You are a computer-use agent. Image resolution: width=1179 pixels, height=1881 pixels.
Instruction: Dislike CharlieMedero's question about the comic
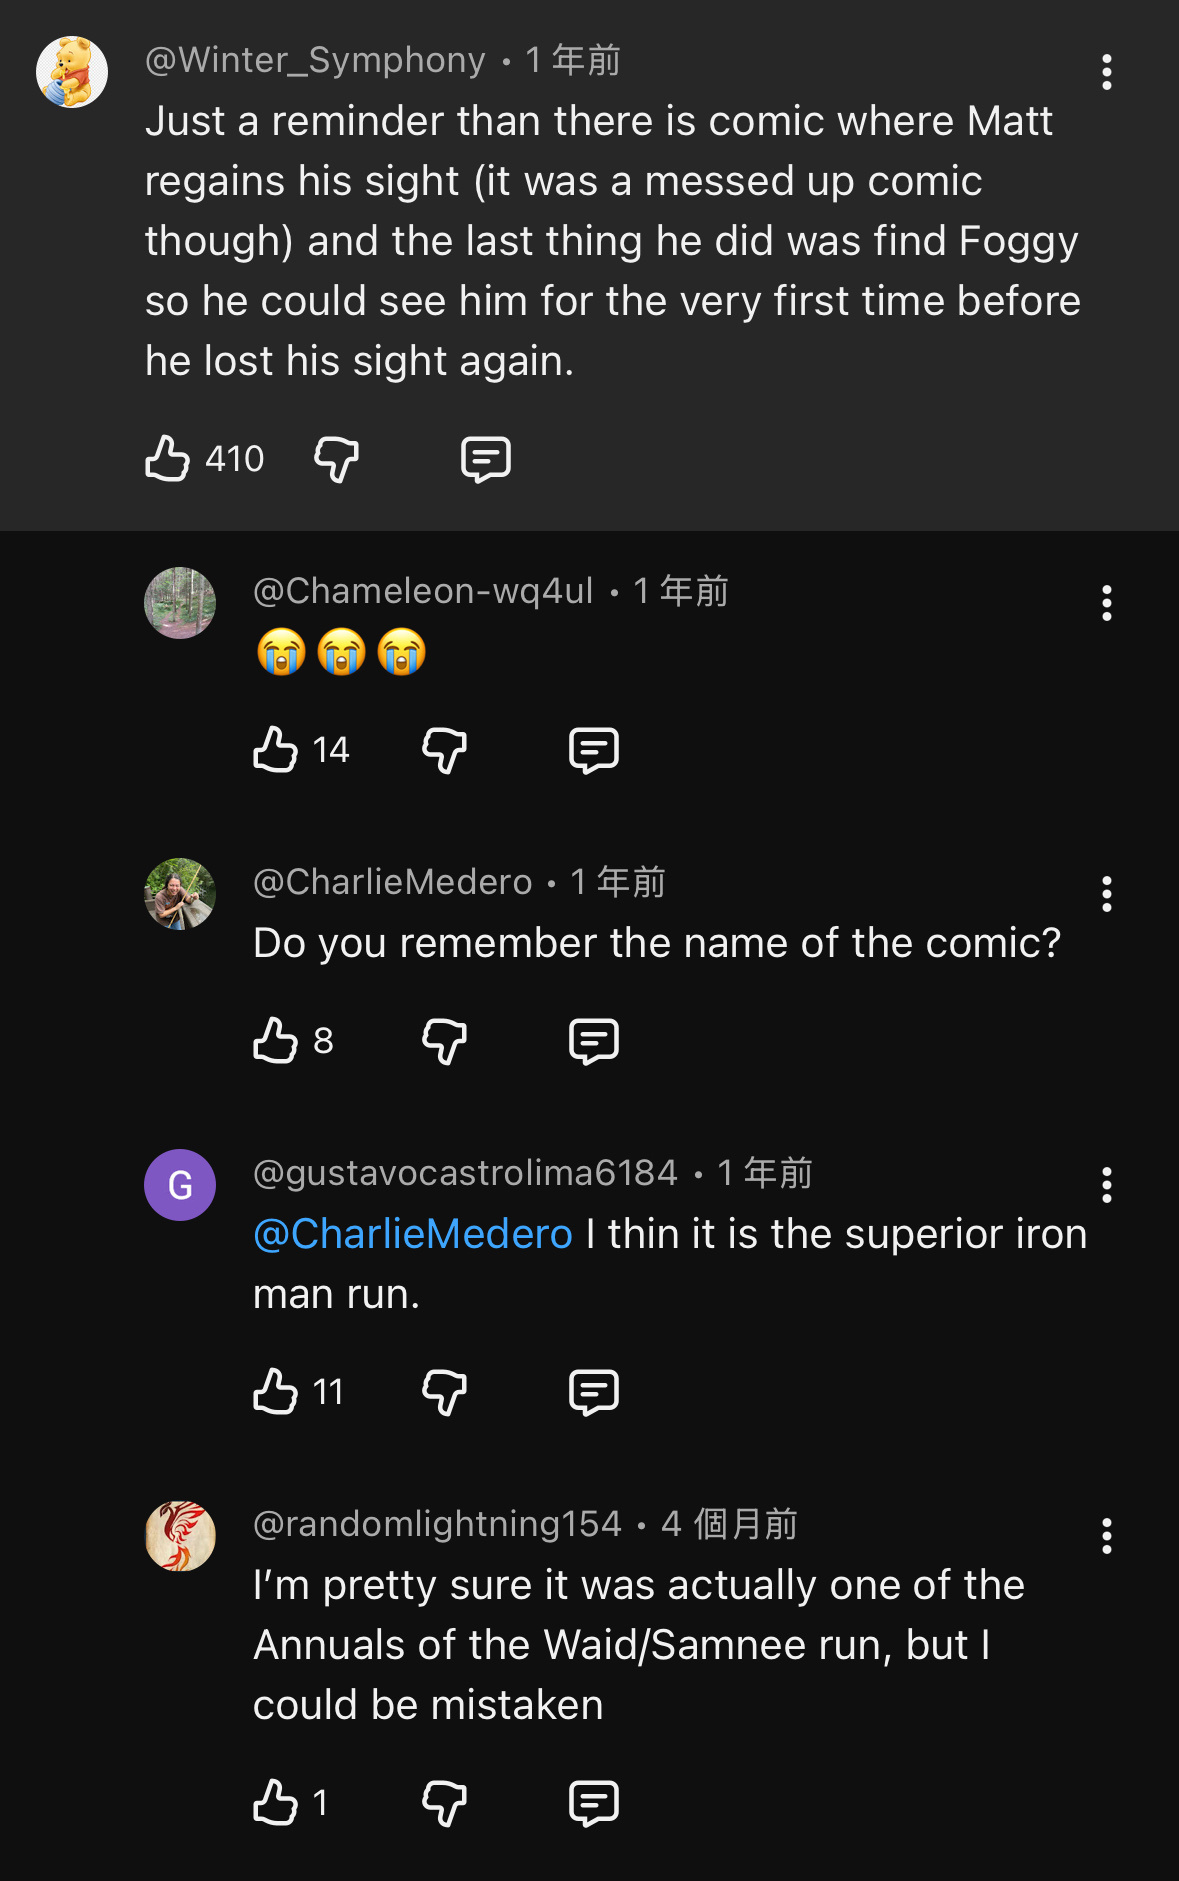click(444, 1041)
